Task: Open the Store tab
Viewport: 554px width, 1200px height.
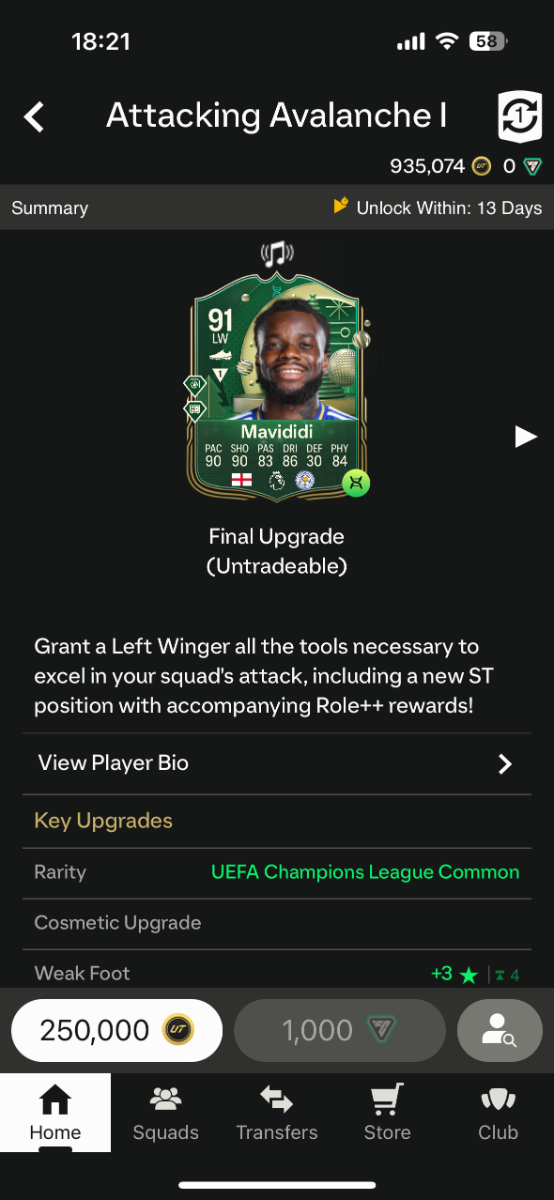Action: tap(387, 1113)
